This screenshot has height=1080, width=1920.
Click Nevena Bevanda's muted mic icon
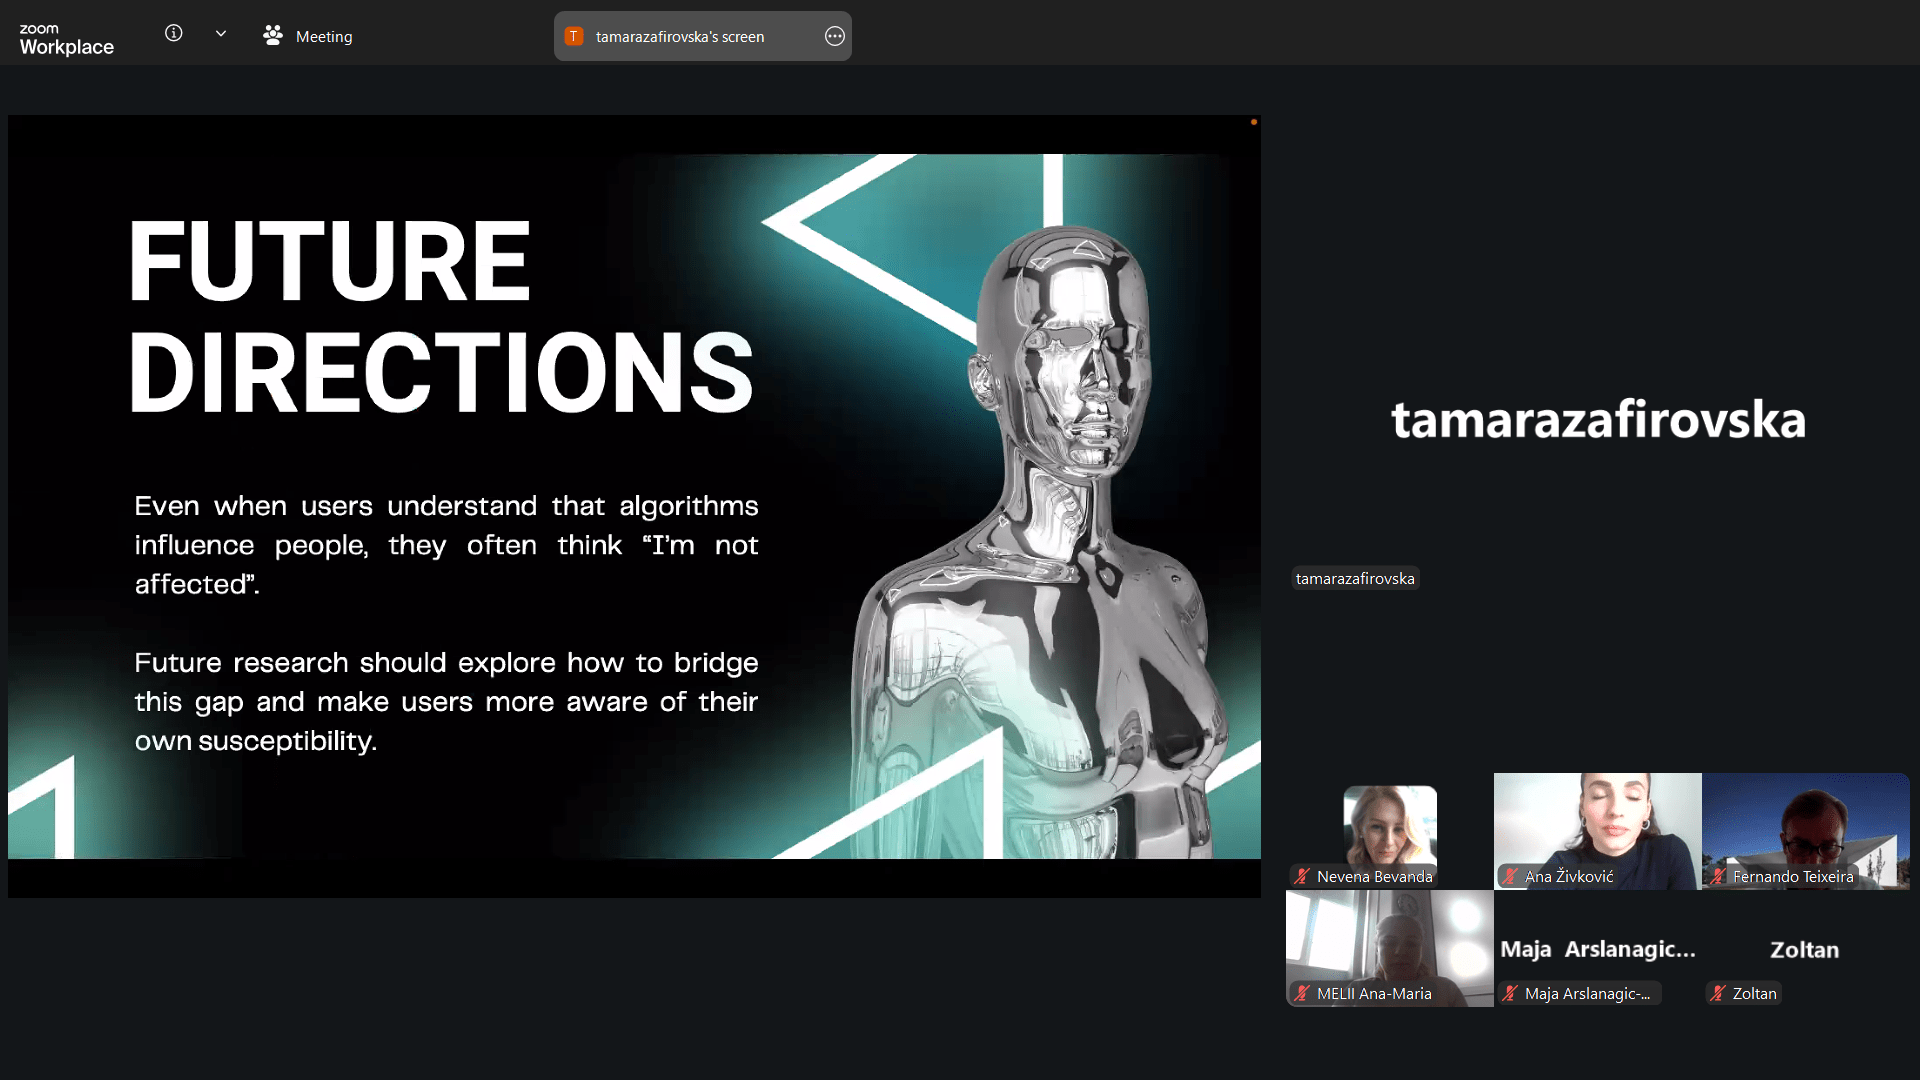[x=1302, y=877]
